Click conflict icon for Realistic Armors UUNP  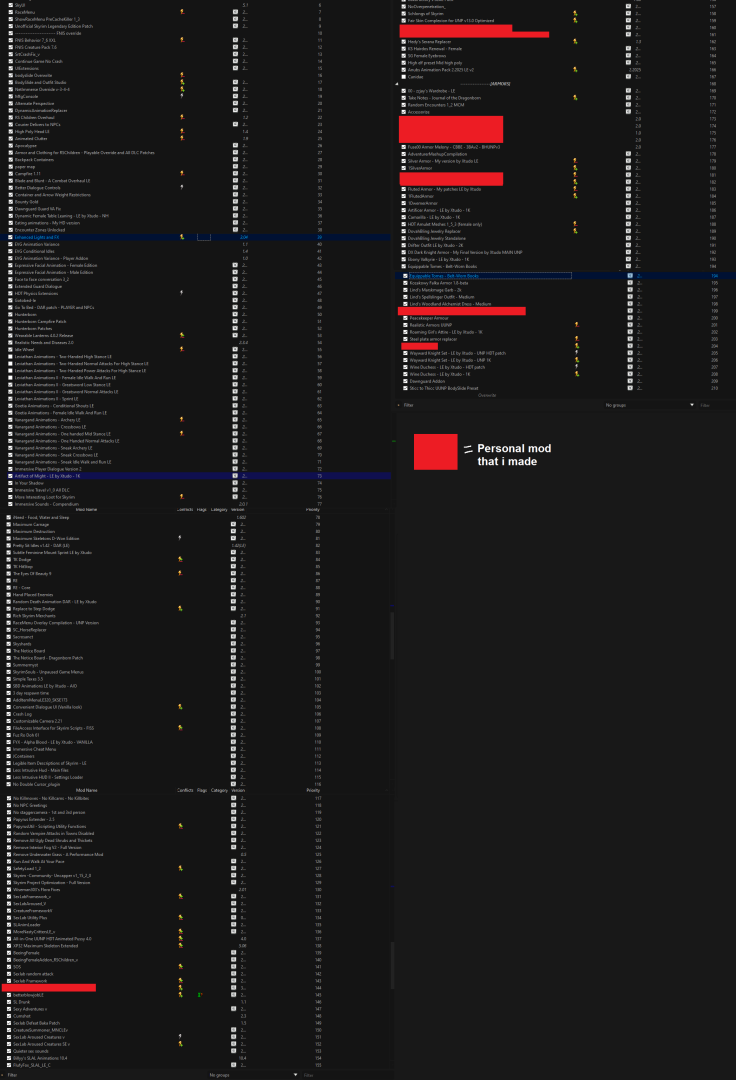(x=576, y=325)
